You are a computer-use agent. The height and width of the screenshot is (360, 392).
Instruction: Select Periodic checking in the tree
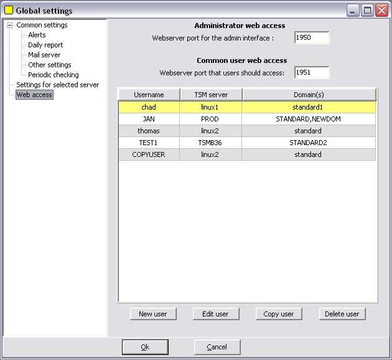click(x=53, y=75)
